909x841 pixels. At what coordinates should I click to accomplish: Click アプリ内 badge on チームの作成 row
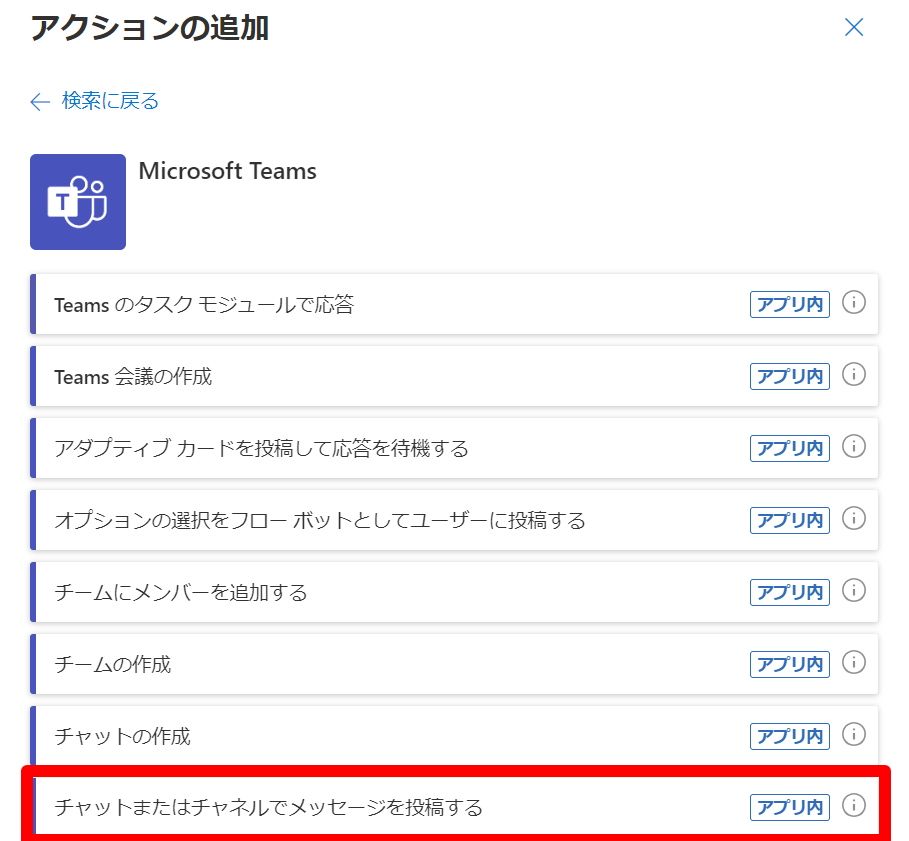tap(789, 664)
